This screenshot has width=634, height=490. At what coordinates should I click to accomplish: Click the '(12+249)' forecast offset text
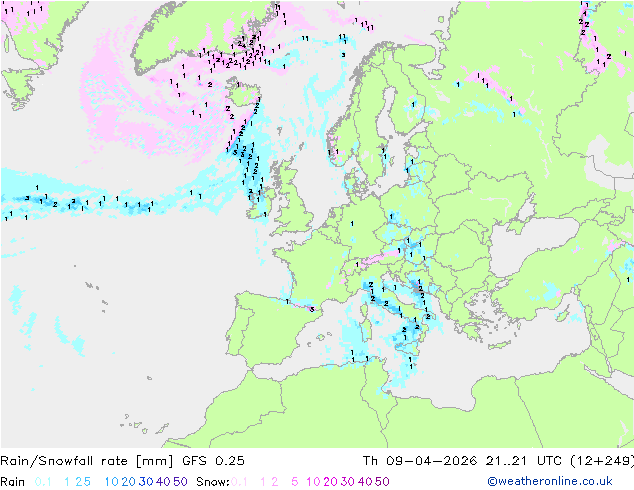602,461
